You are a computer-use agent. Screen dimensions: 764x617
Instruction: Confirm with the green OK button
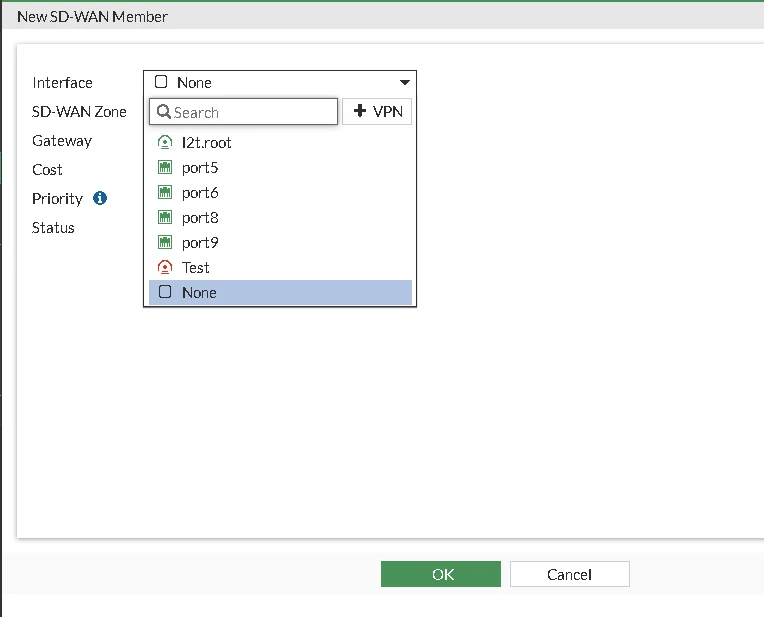point(440,574)
